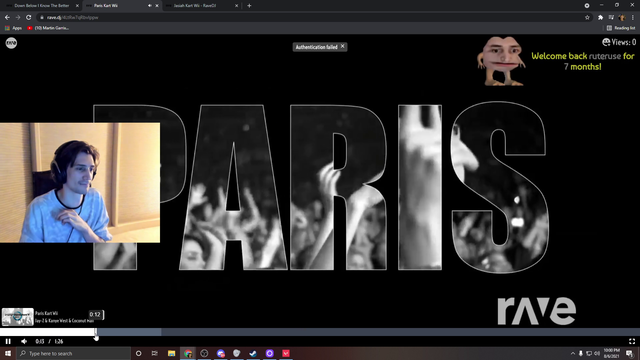
Task: Open the Chrome profile avatar
Action: click(x=622, y=18)
